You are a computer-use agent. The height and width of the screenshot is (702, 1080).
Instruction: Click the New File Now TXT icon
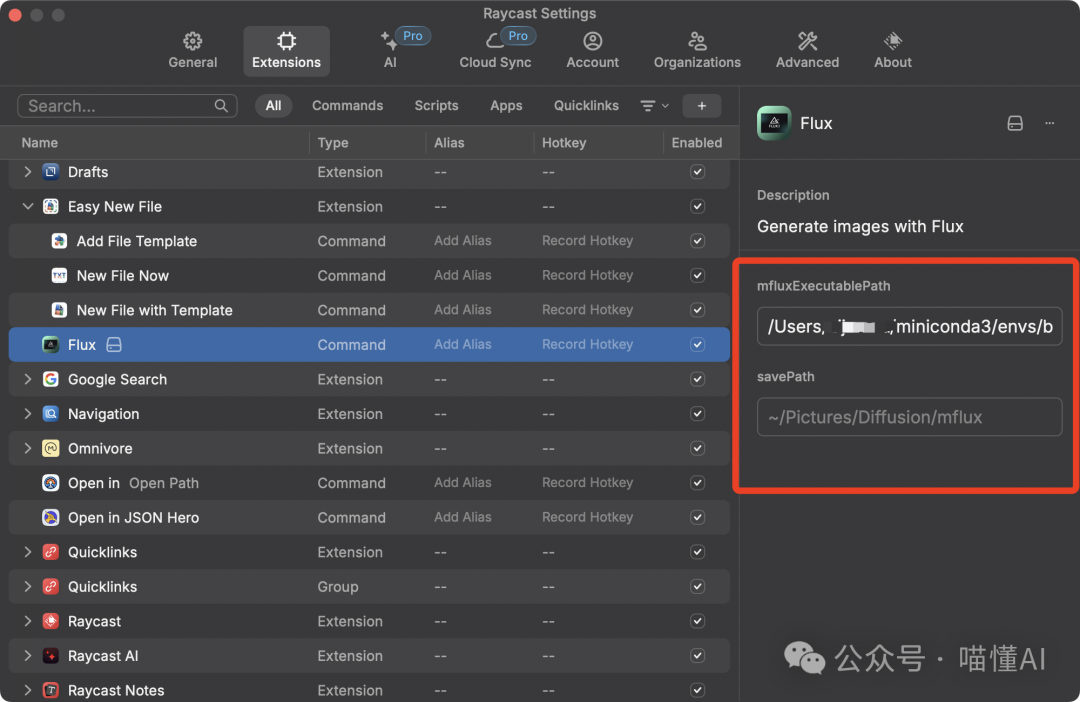(59, 276)
